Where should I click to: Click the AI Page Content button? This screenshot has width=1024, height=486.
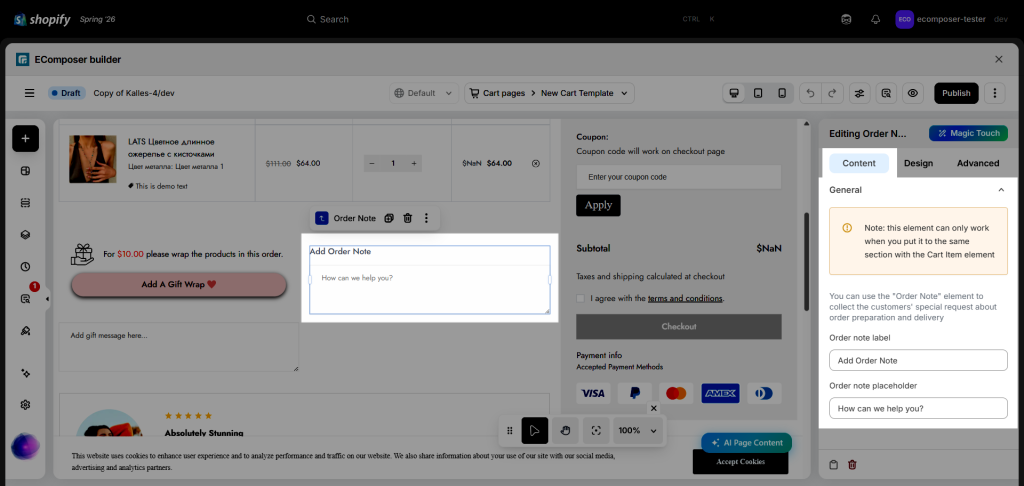tap(746, 442)
